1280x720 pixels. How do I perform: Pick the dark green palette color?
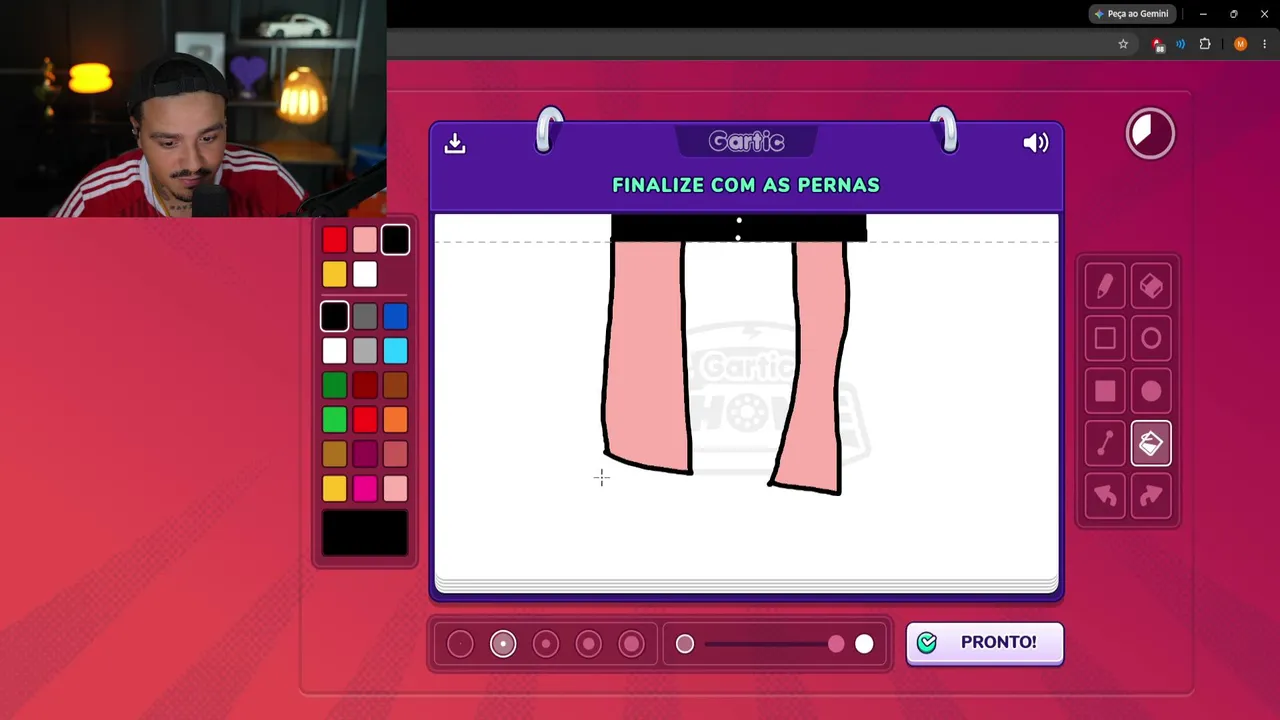(335, 385)
